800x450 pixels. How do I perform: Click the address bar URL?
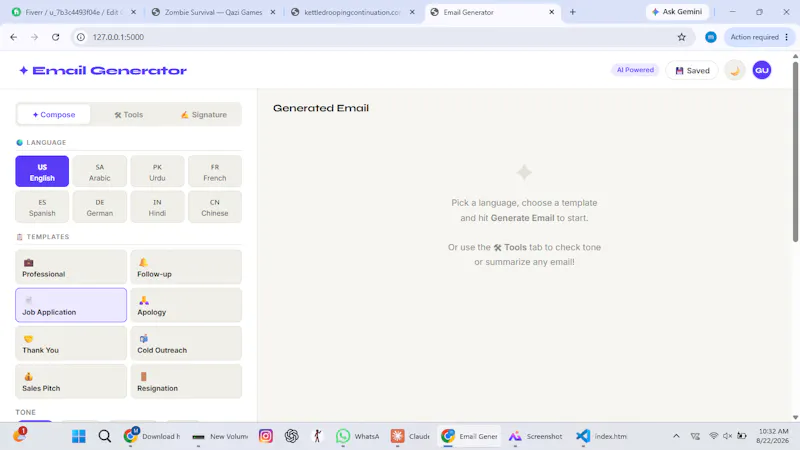[118, 37]
